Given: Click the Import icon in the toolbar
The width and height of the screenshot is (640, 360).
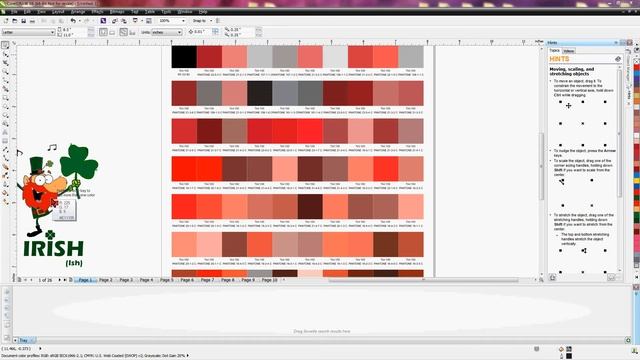Looking at the screenshot, I should pos(115,21).
